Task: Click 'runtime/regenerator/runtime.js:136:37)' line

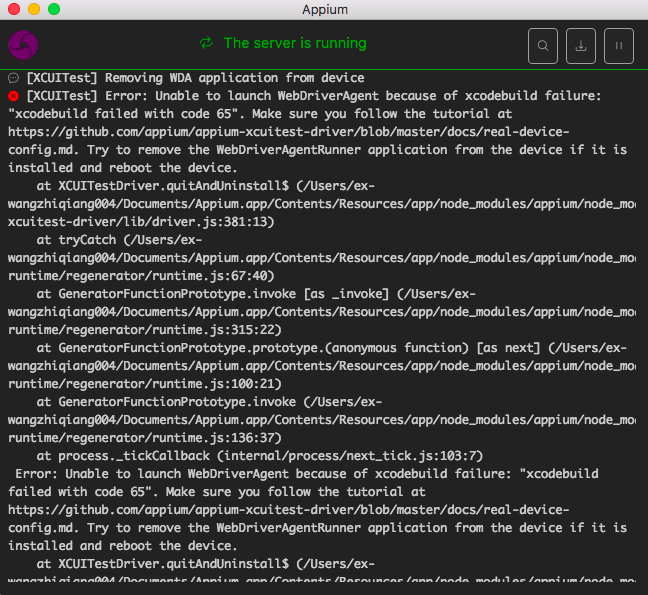Action: (x=145, y=438)
